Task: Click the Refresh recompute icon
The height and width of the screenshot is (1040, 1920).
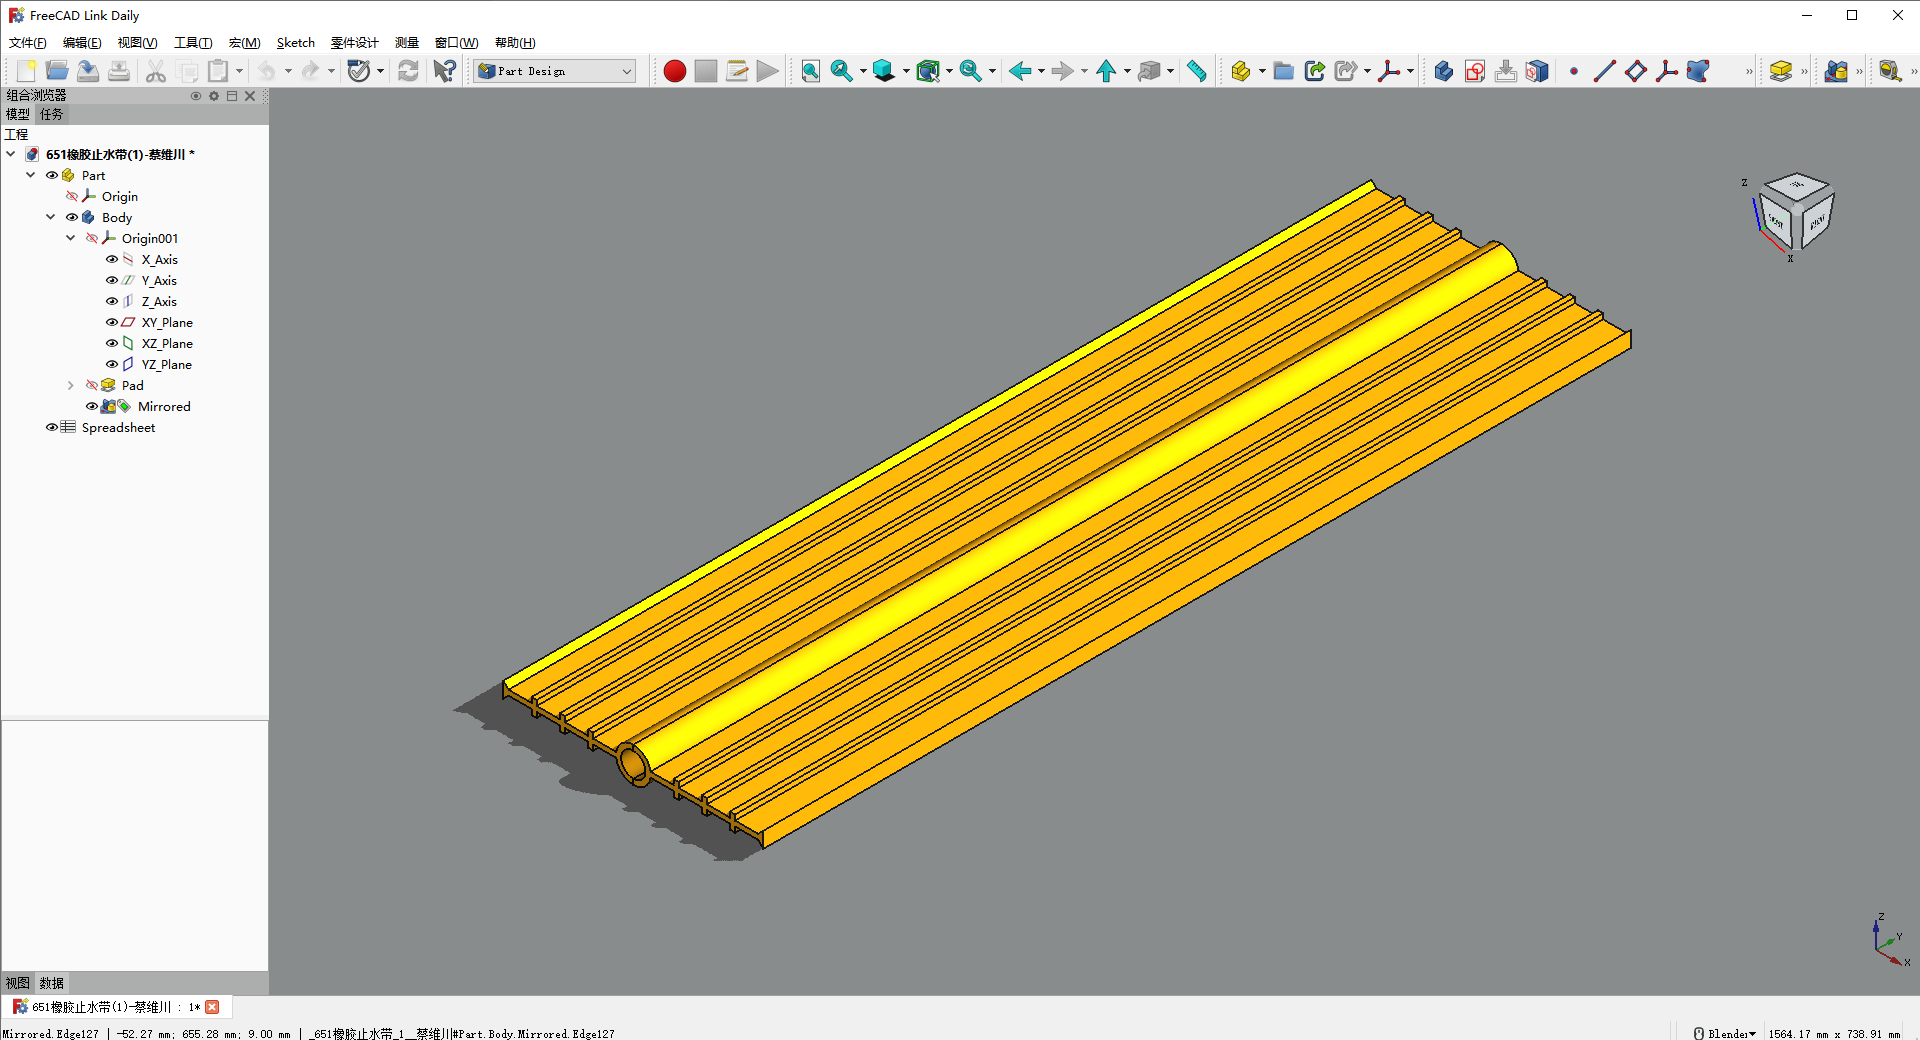Action: point(408,71)
